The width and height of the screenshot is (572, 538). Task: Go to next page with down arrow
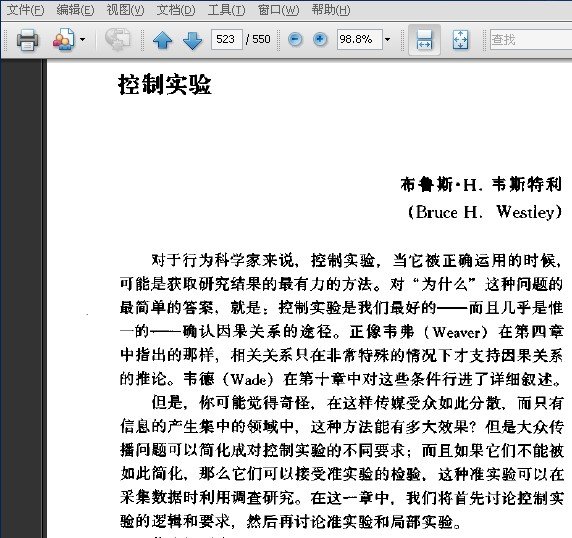point(192,39)
